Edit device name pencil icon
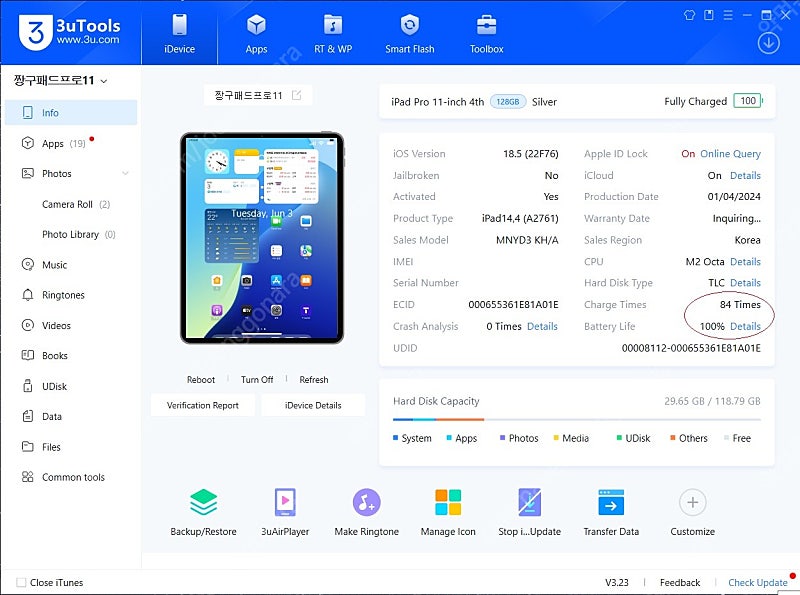800x595 pixels. click(x=296, y=95)
